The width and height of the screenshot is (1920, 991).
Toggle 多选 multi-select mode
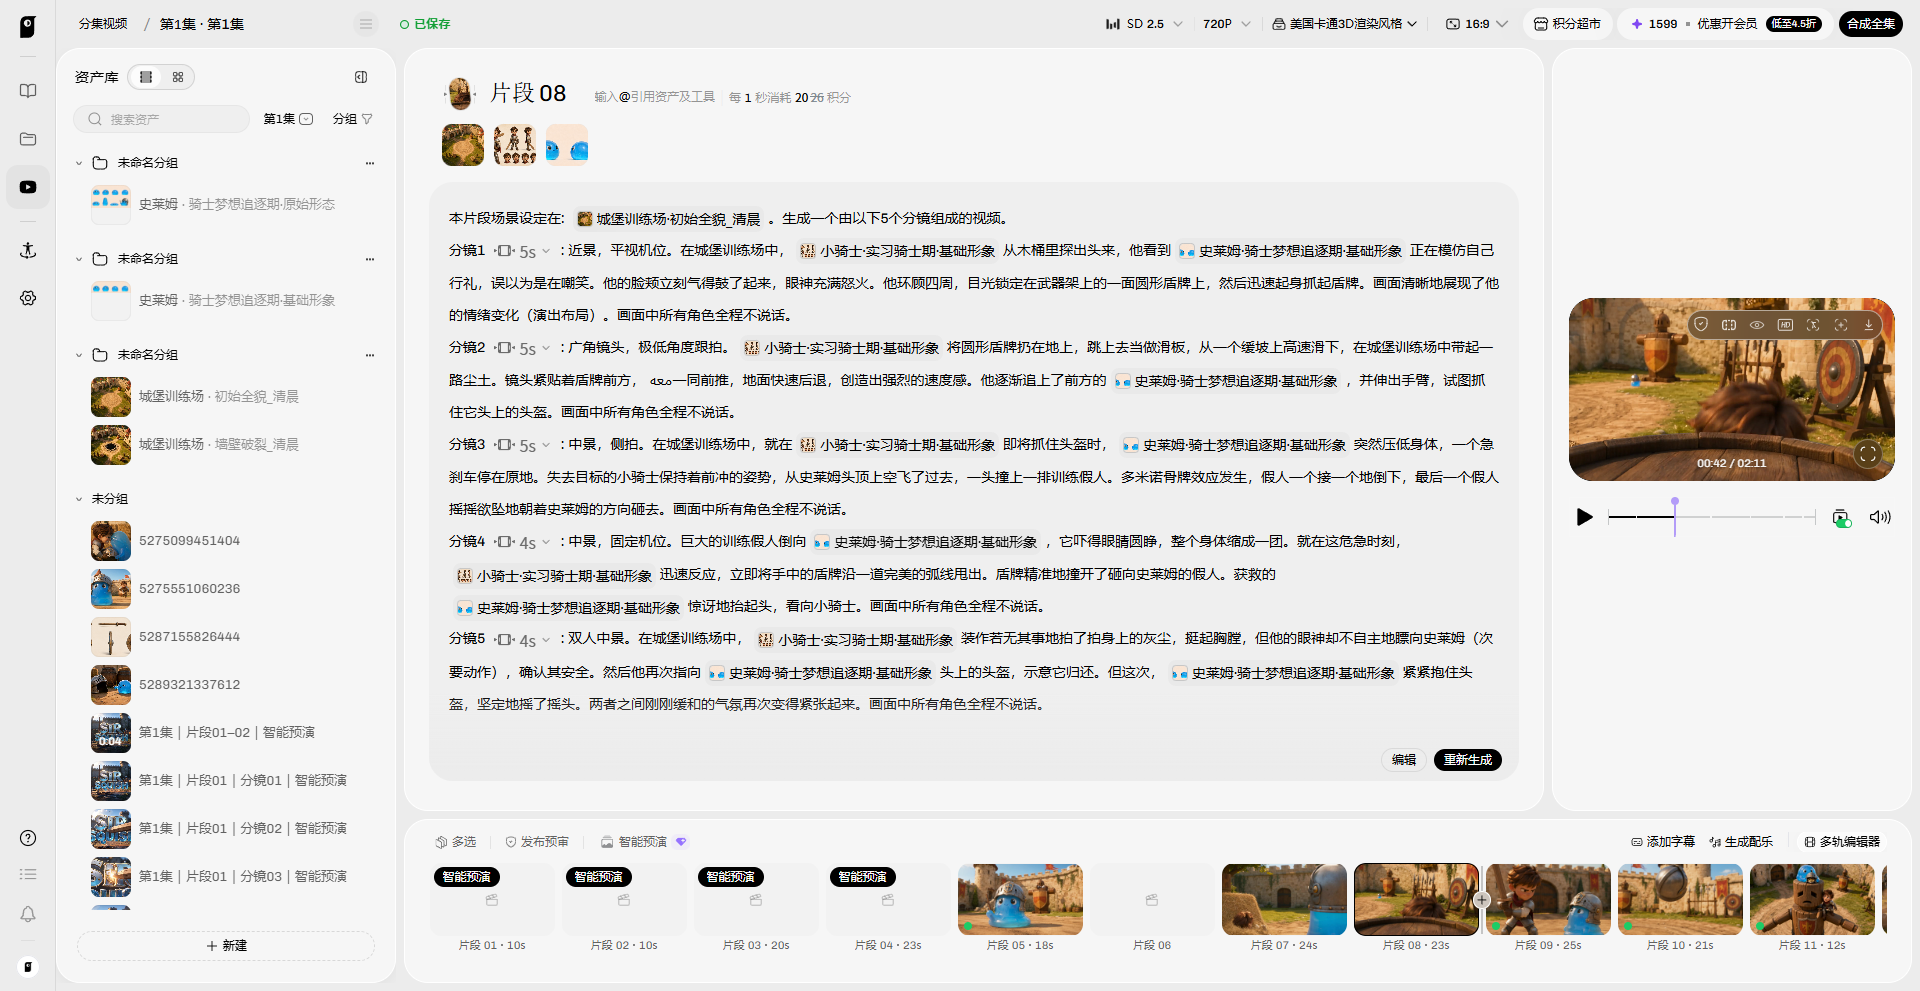click(456, 842)
